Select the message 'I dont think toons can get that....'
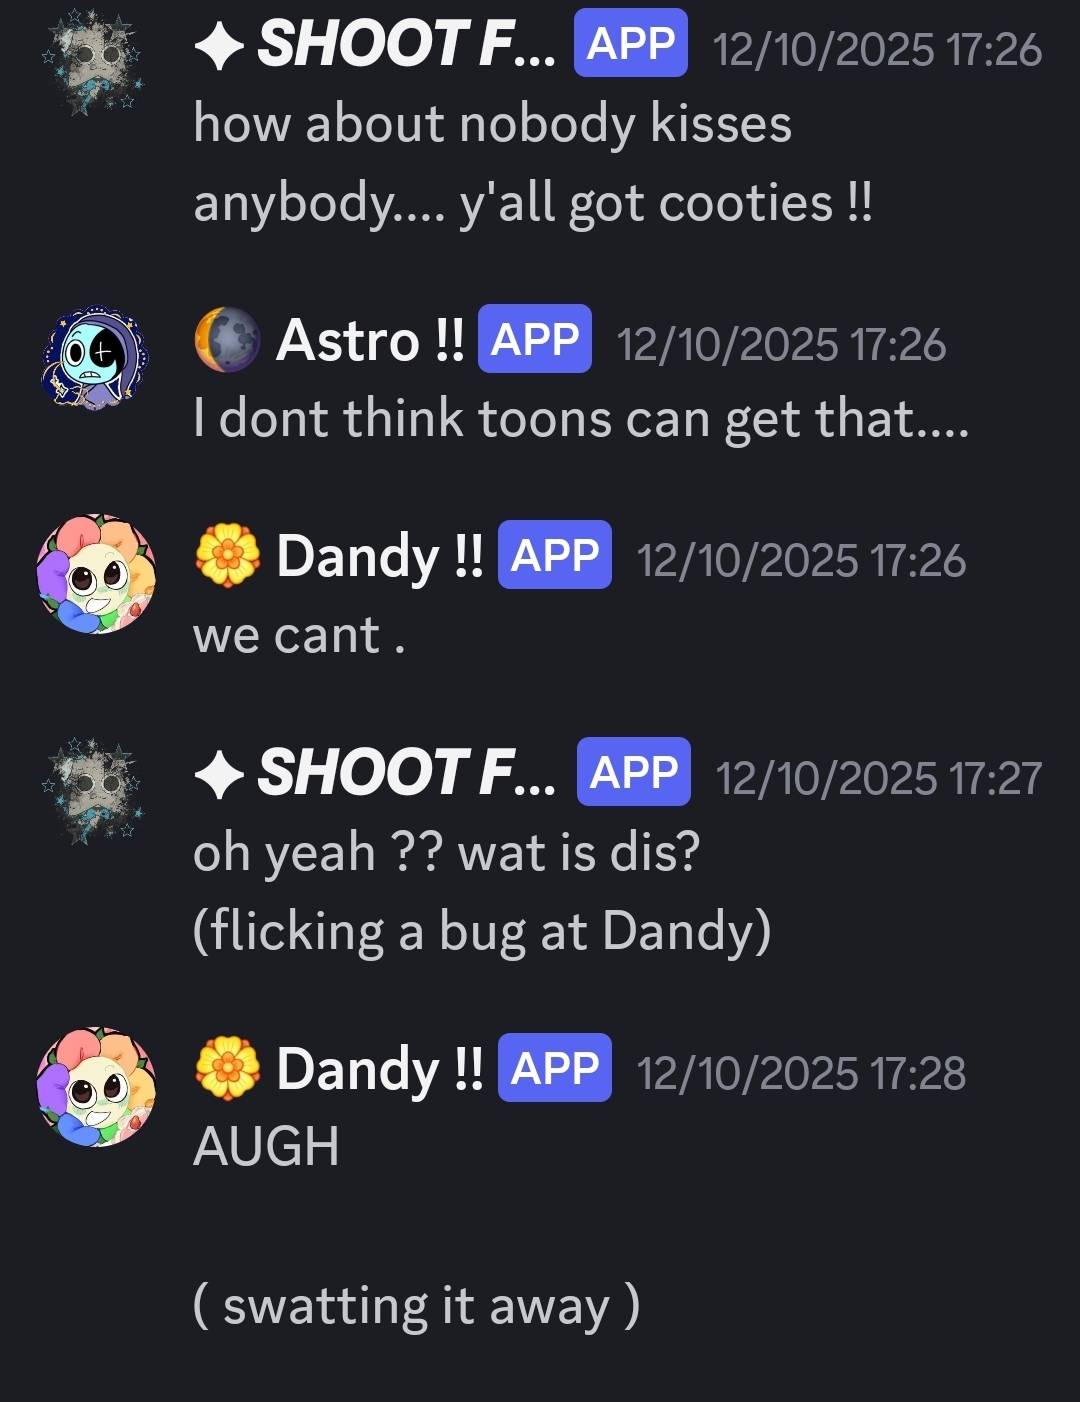The width and height of the screenshot is (1080, 1402). click(581, 418)
